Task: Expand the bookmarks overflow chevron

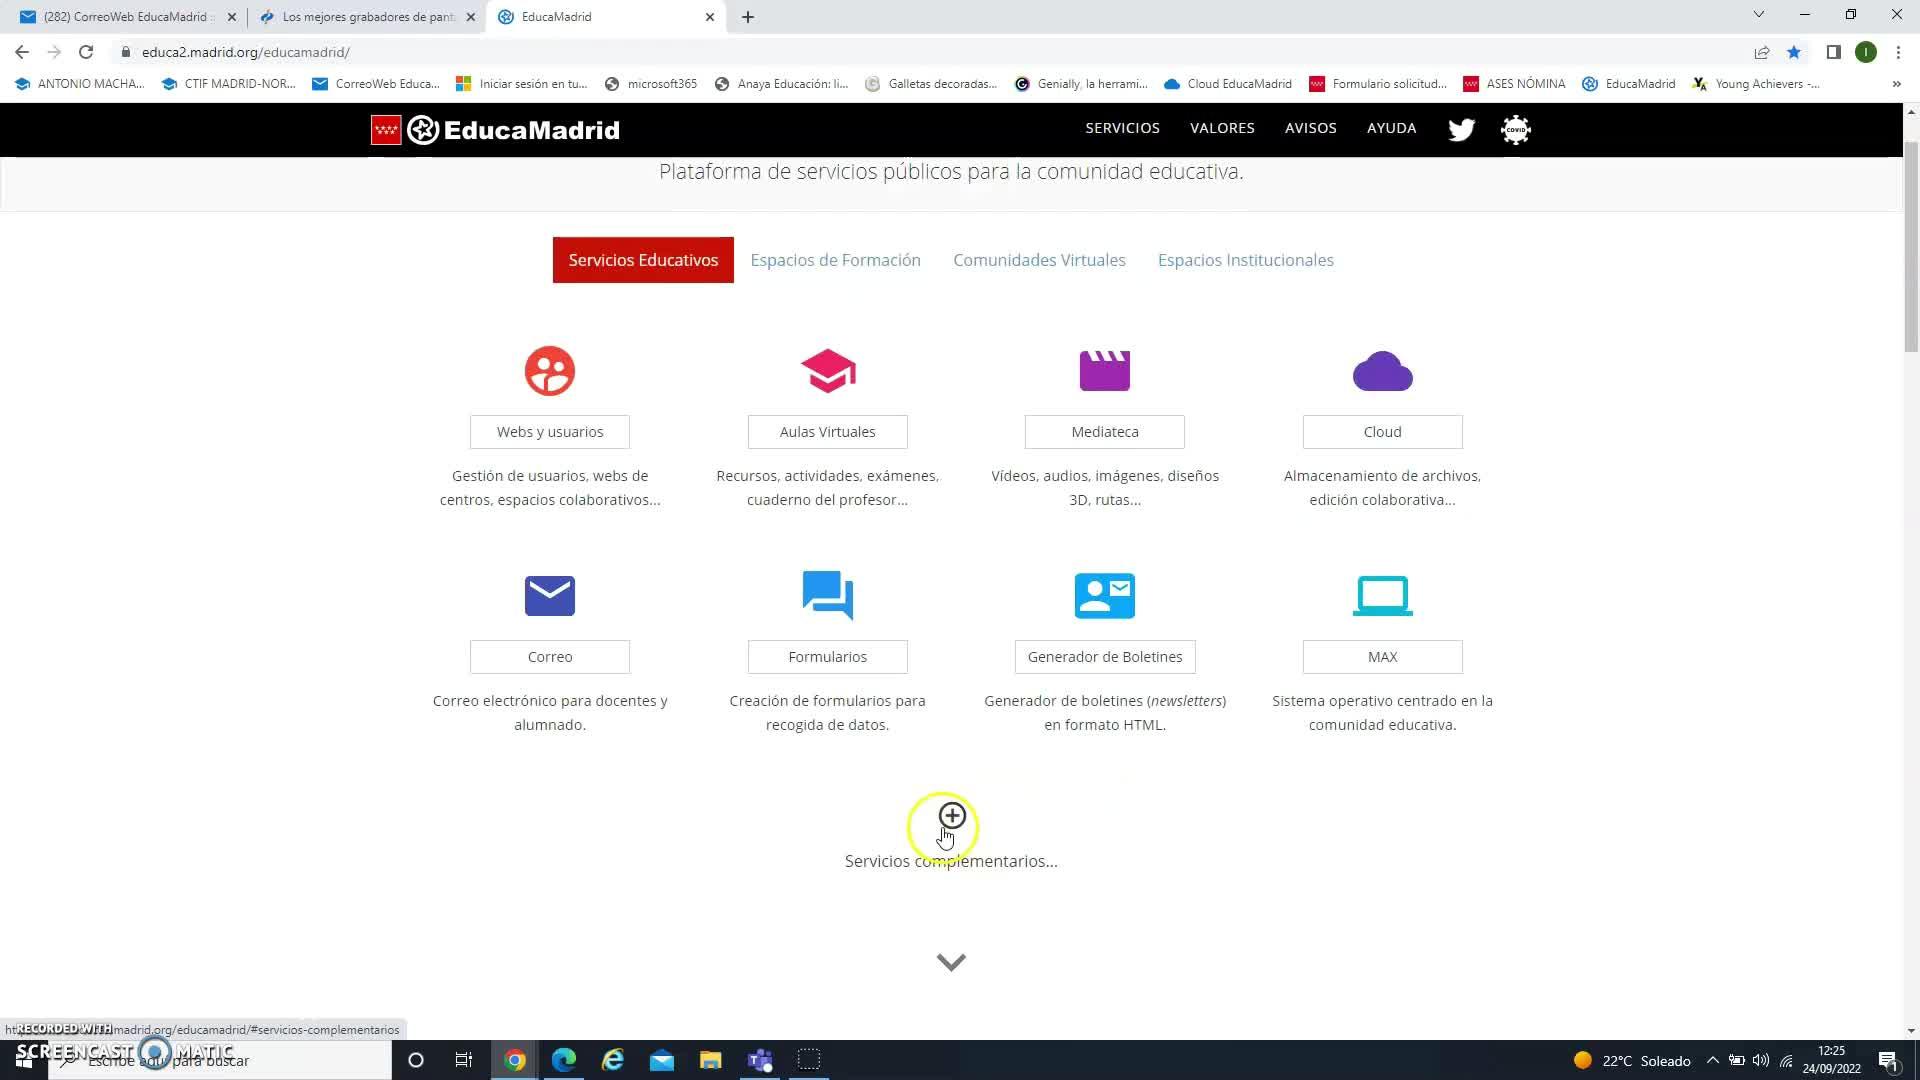Action: (1896, 84)
